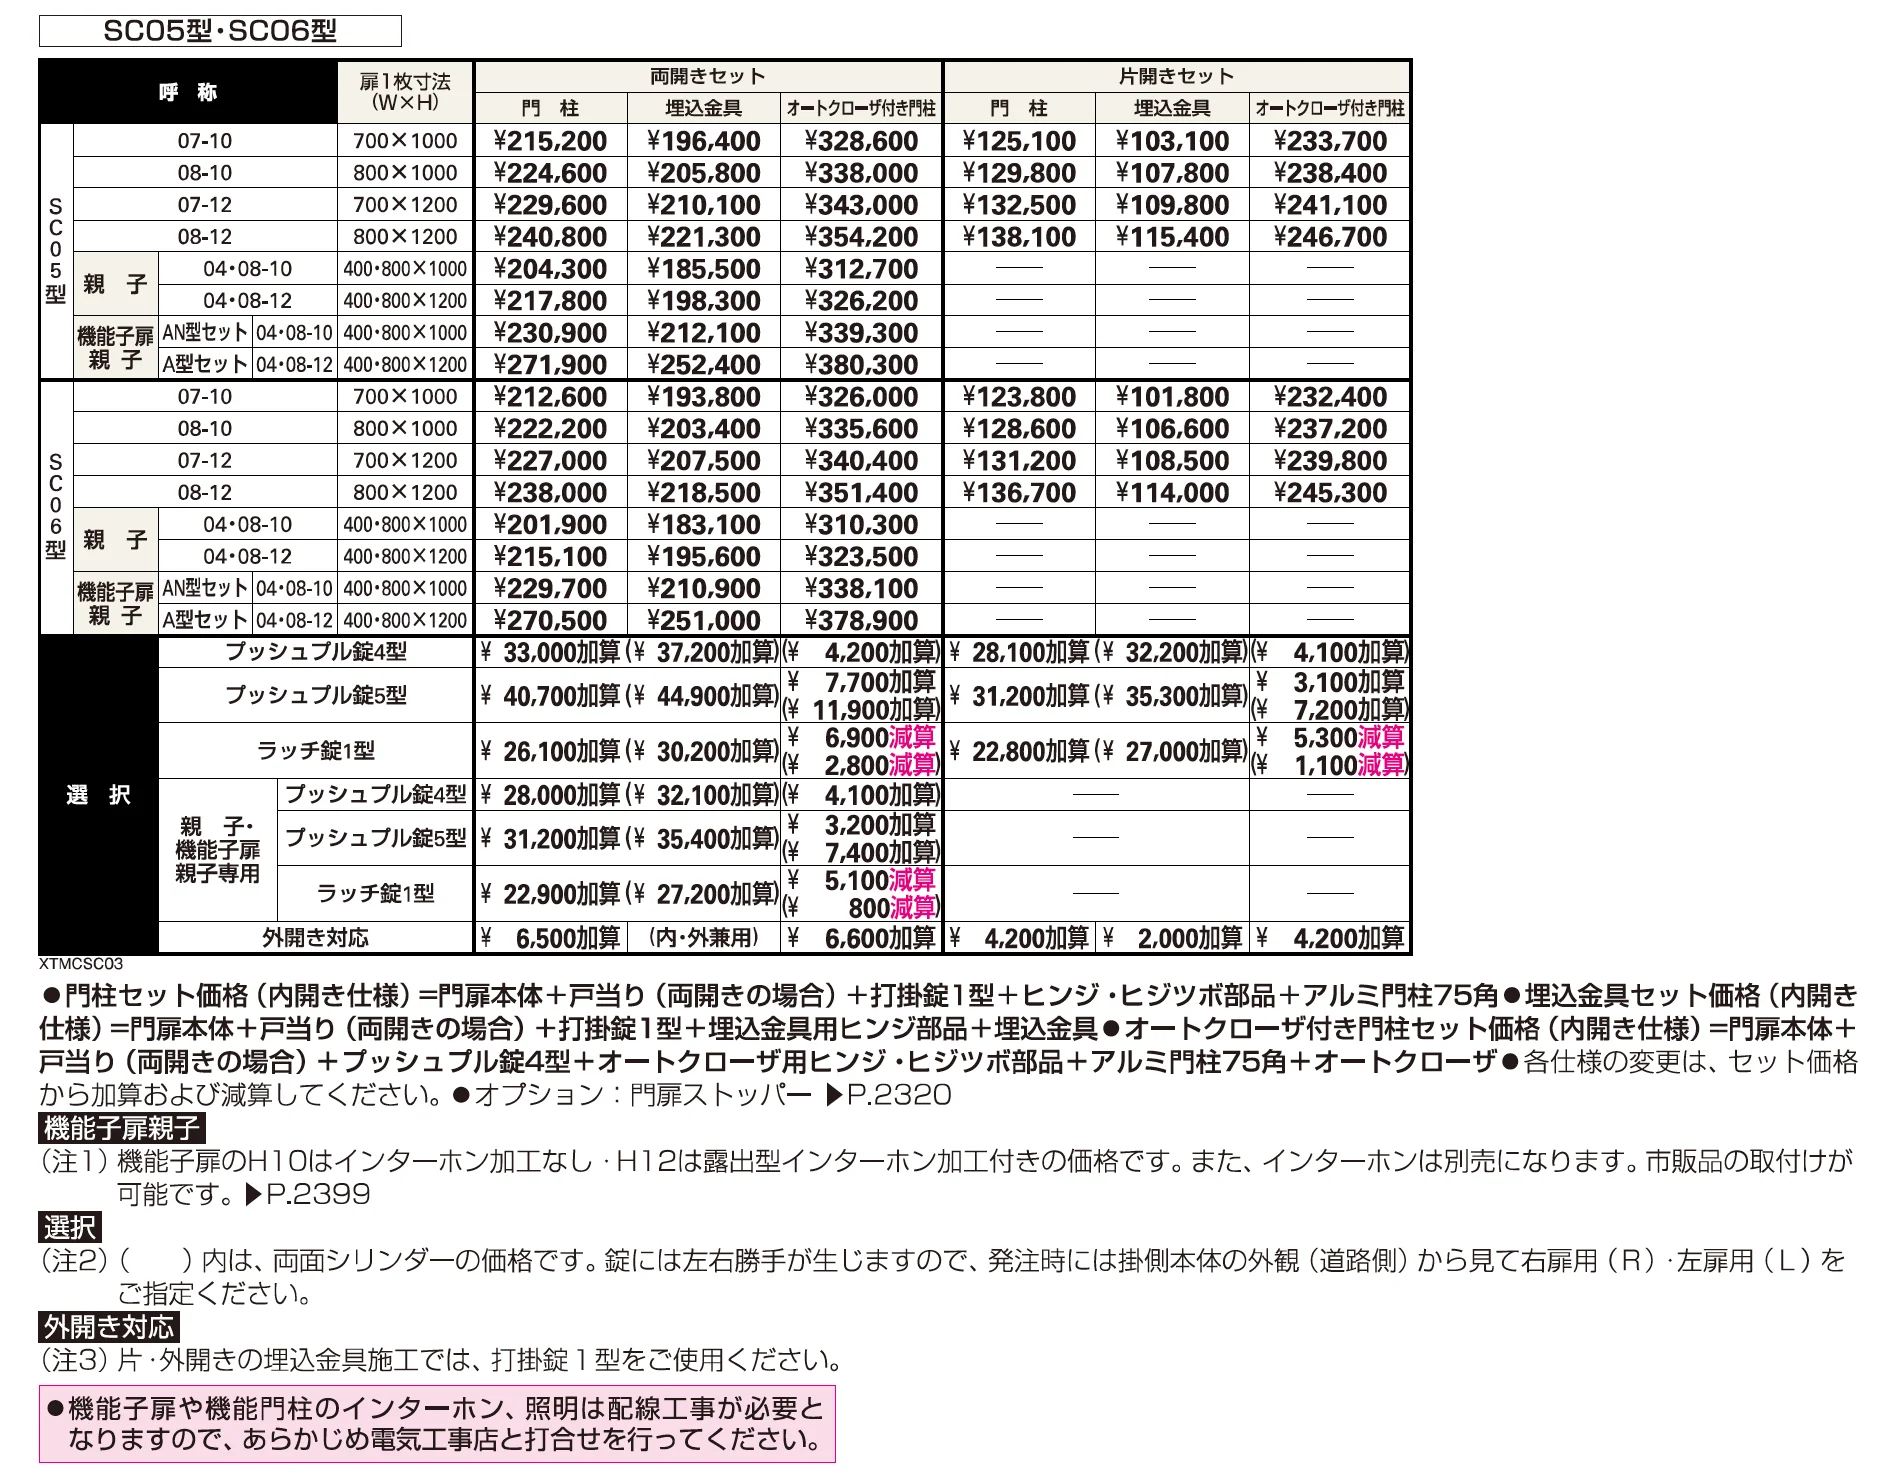Click the 外開き対応 note heading

(109, 1327)
